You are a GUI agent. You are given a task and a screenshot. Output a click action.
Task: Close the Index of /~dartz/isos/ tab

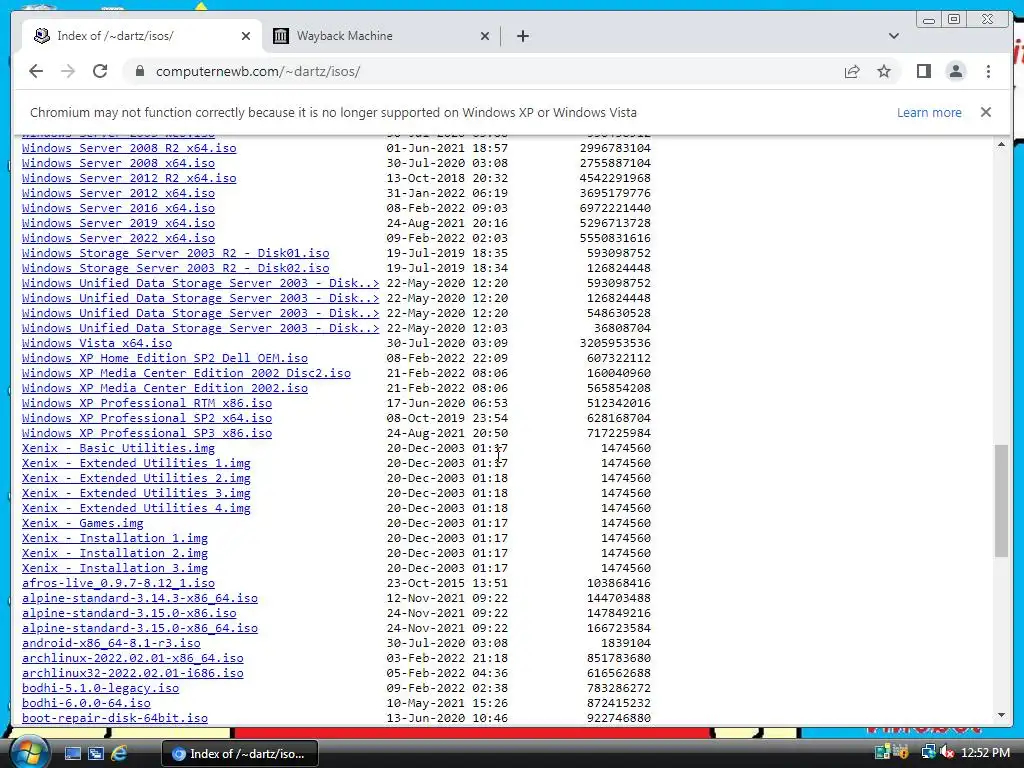246,36
